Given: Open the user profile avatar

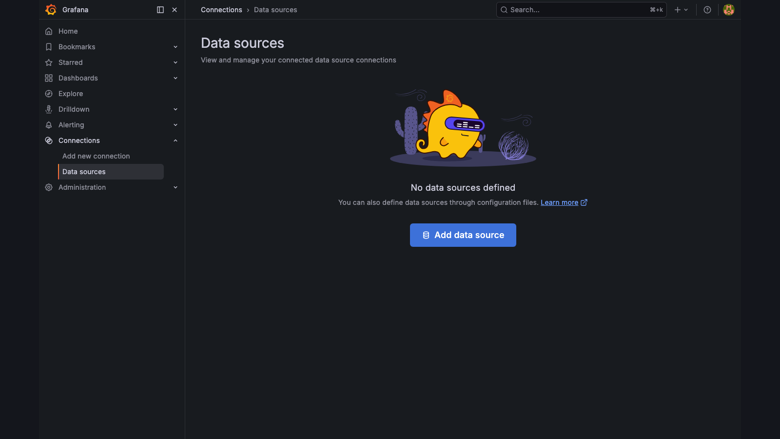Looking at the screenshot, I should 728,9.
